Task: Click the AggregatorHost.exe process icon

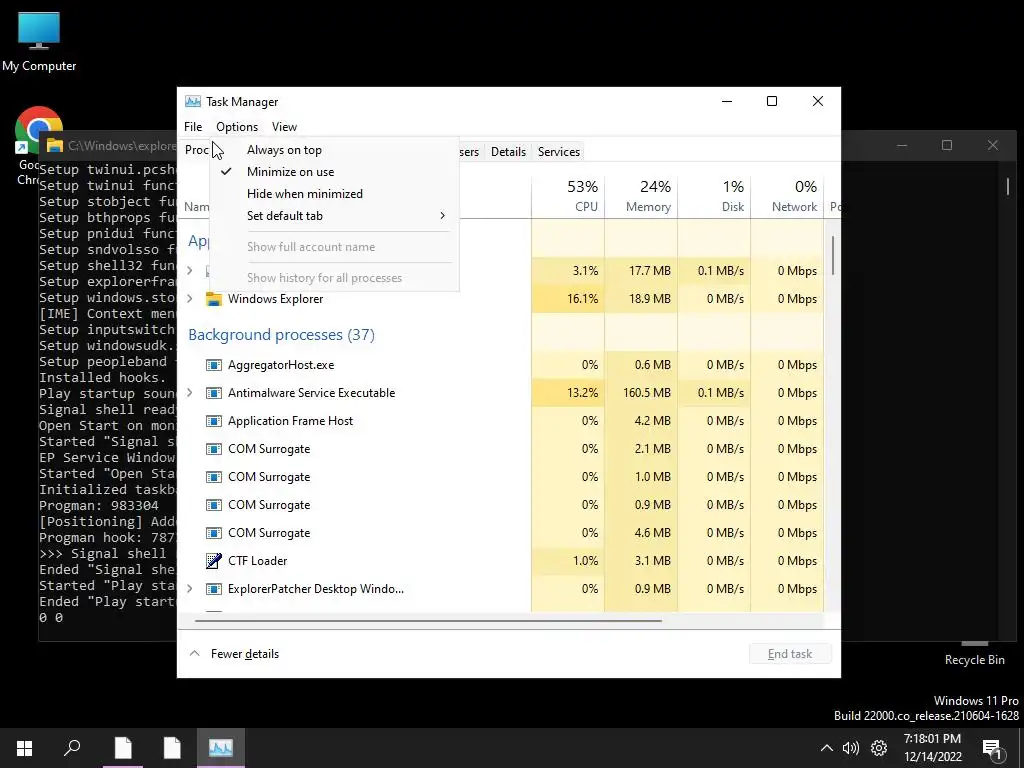Action: 214,365
